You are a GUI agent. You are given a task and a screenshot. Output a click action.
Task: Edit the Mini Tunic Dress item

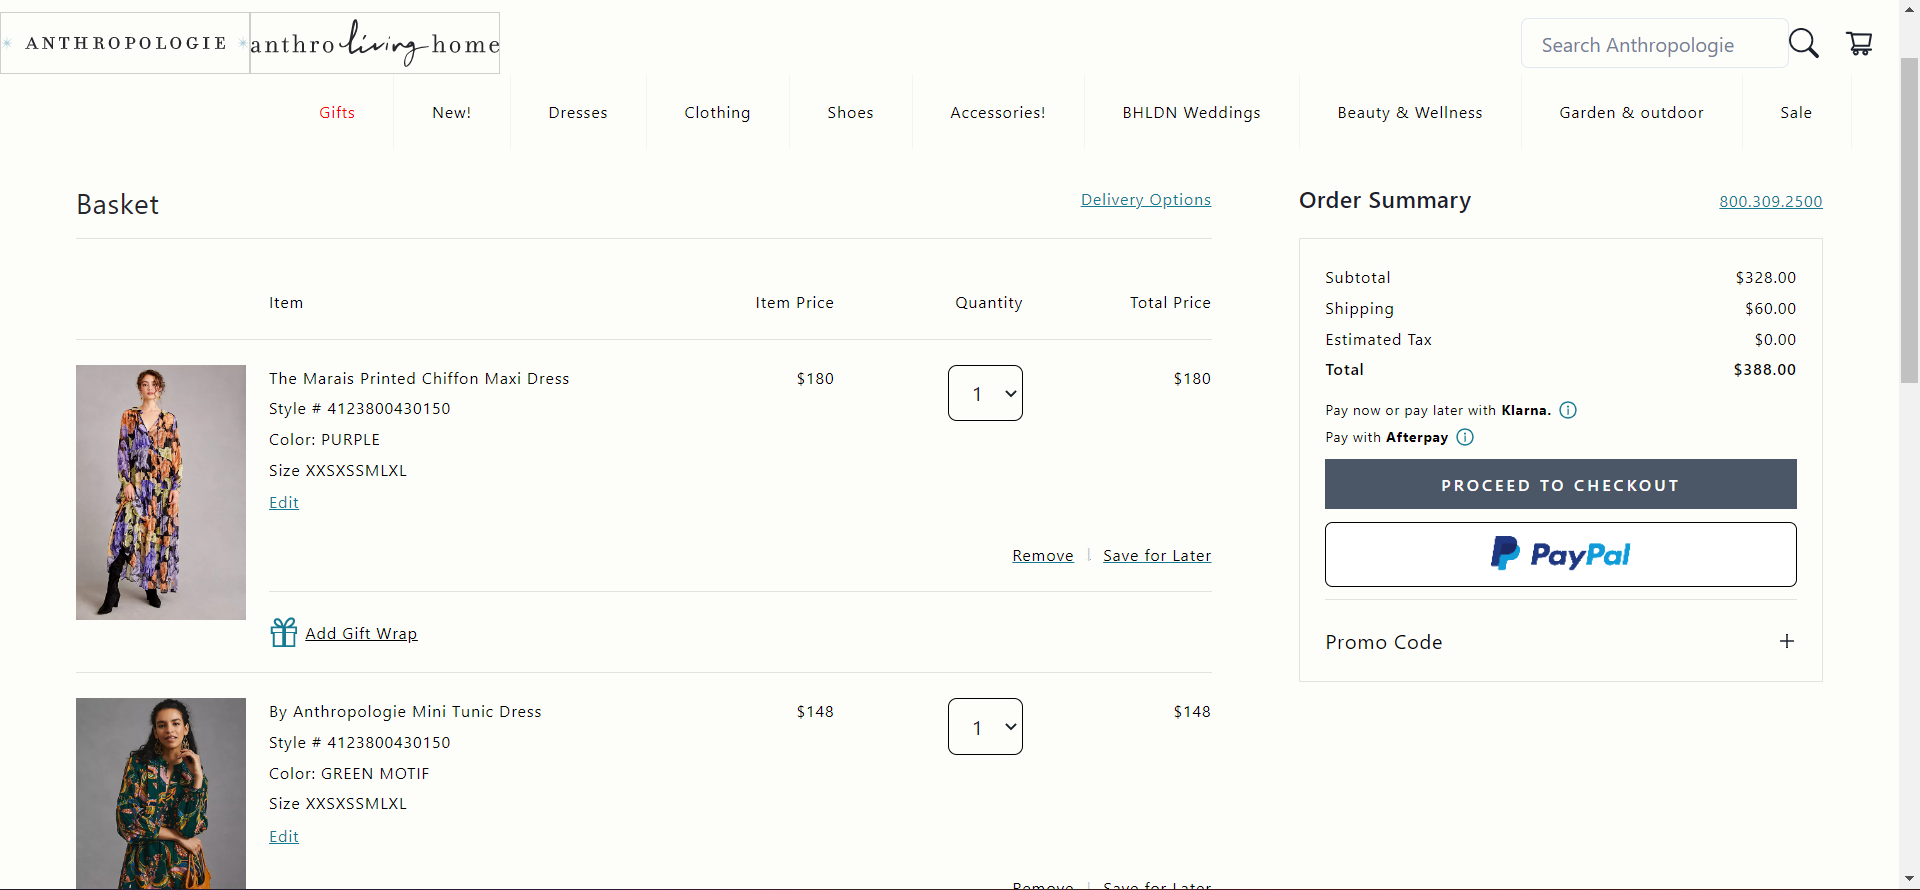coord(284,837)
